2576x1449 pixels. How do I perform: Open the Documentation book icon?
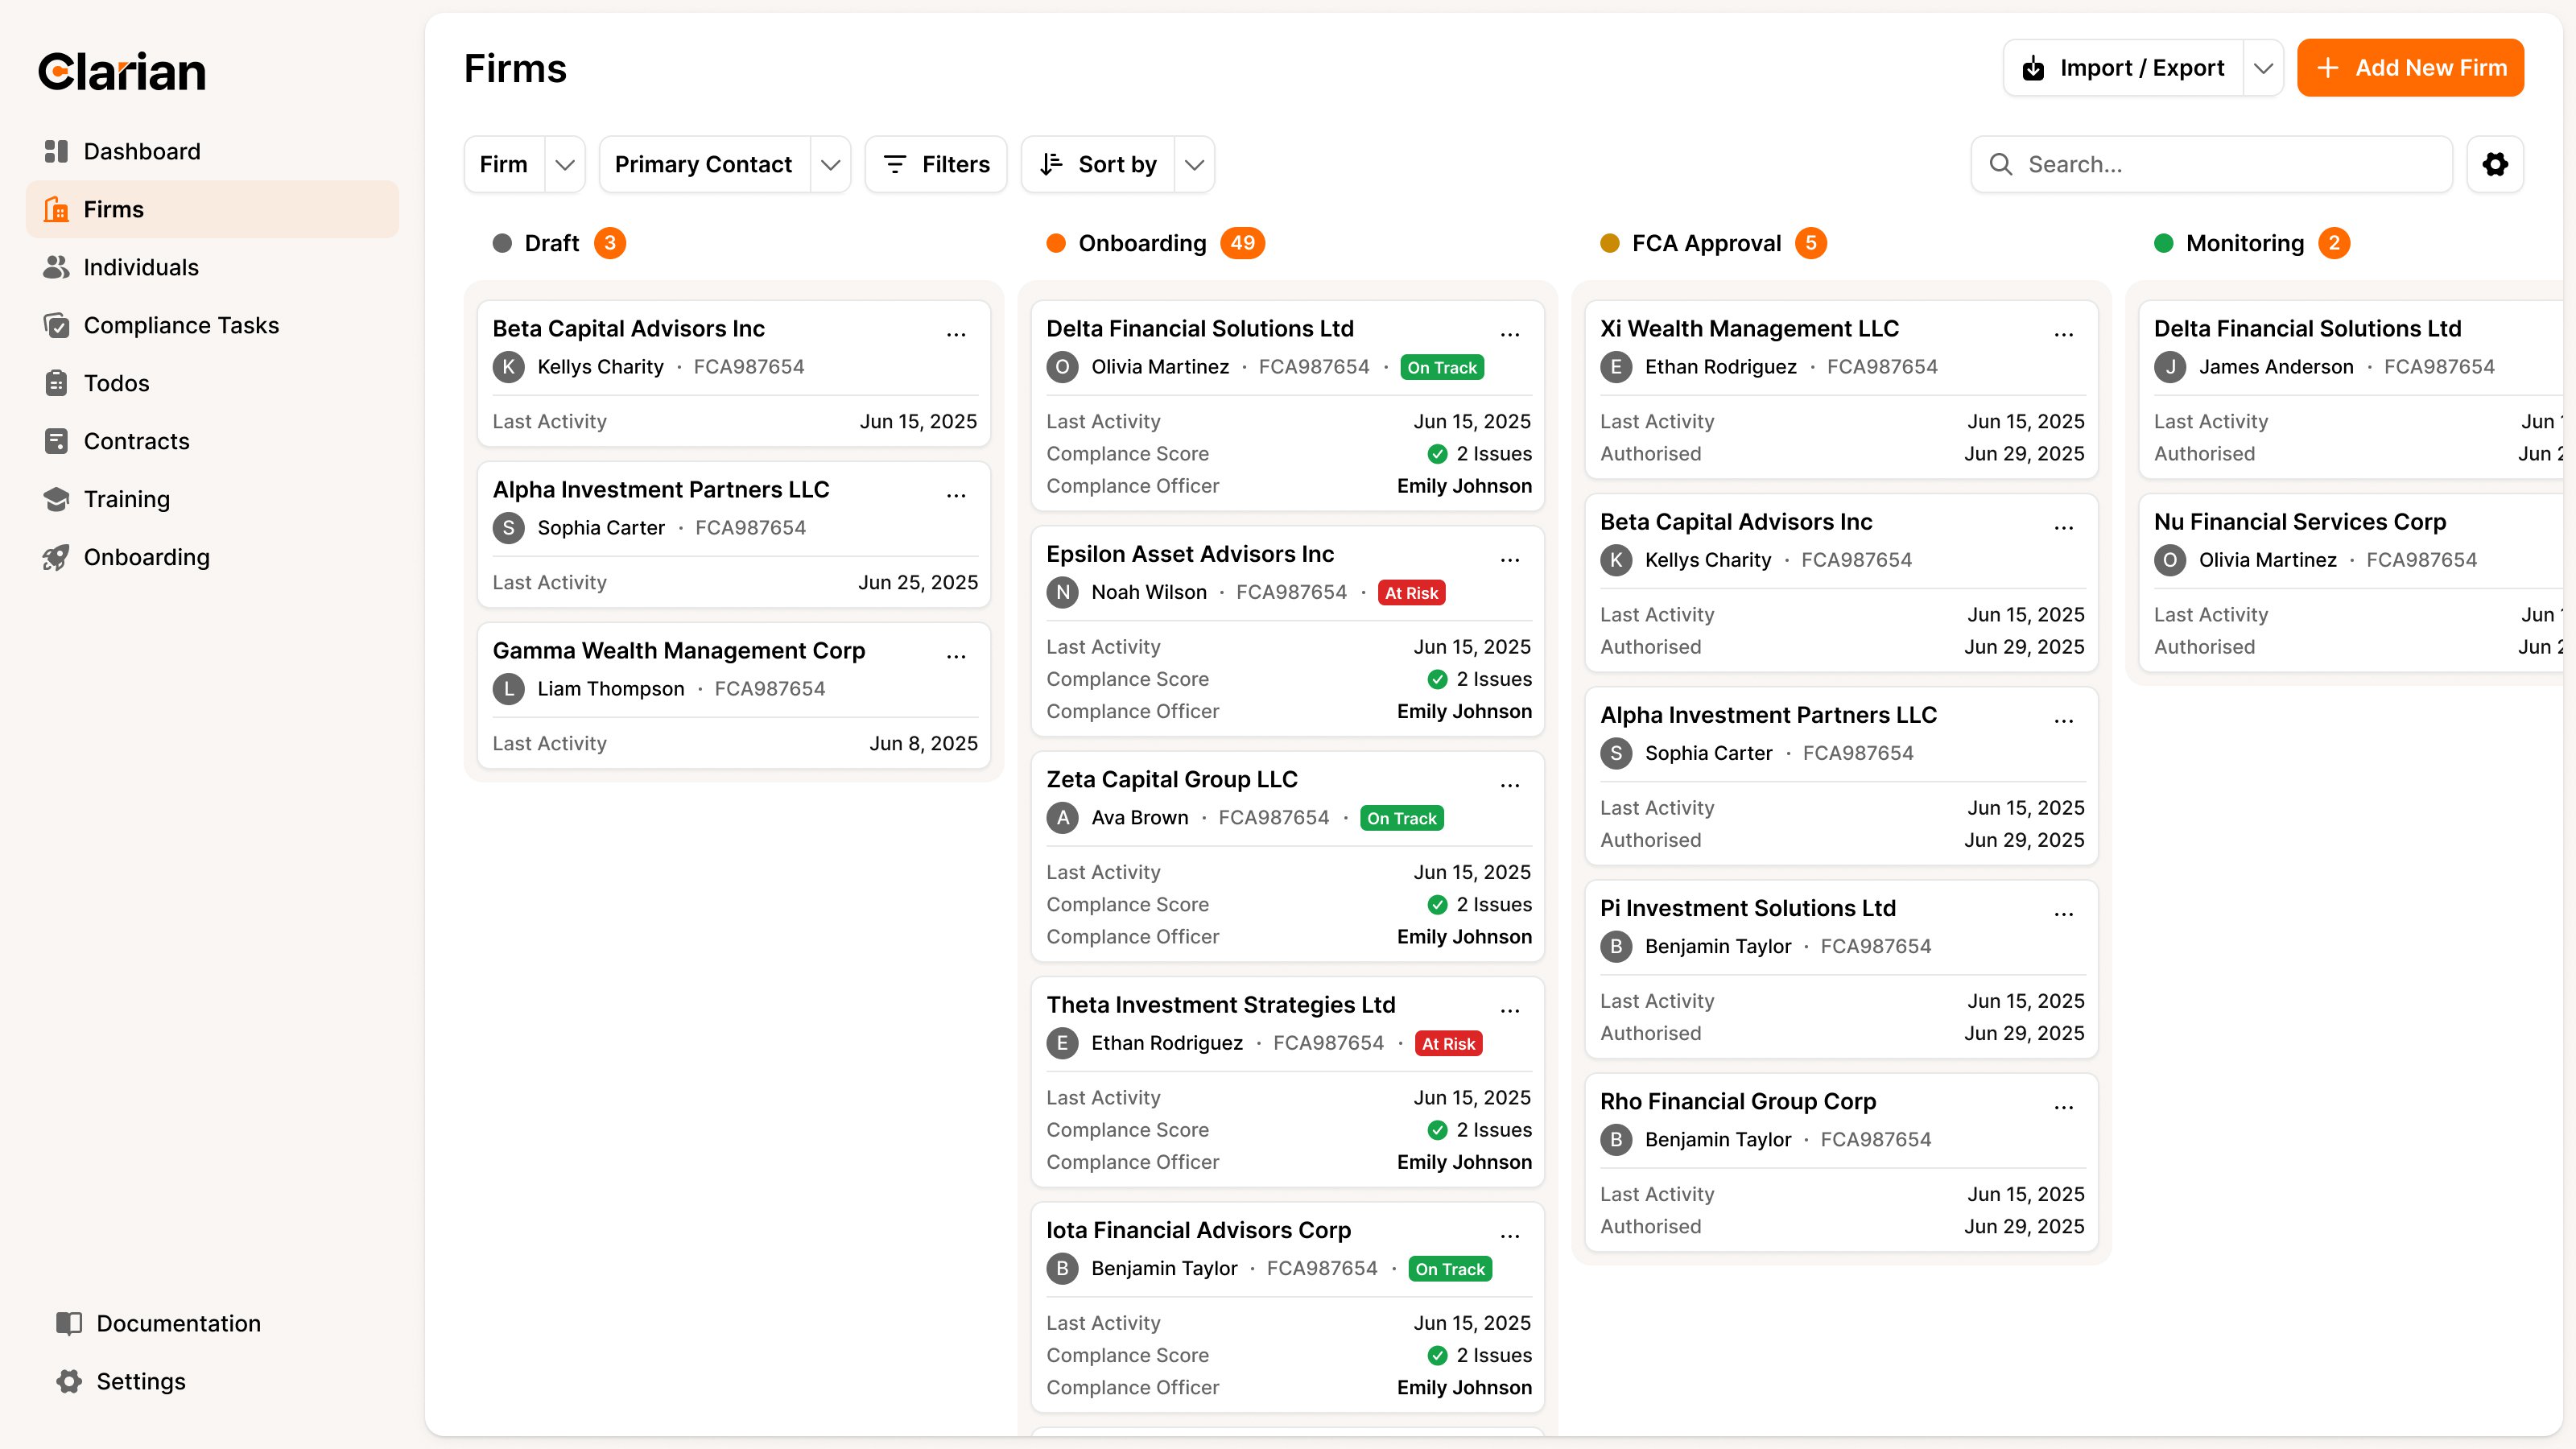coord(68,1323)
